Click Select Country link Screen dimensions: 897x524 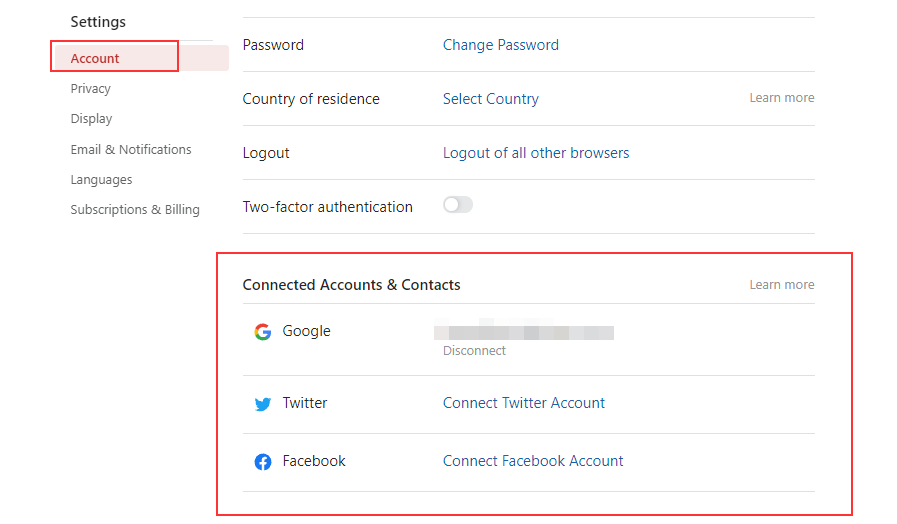point(491,99)
